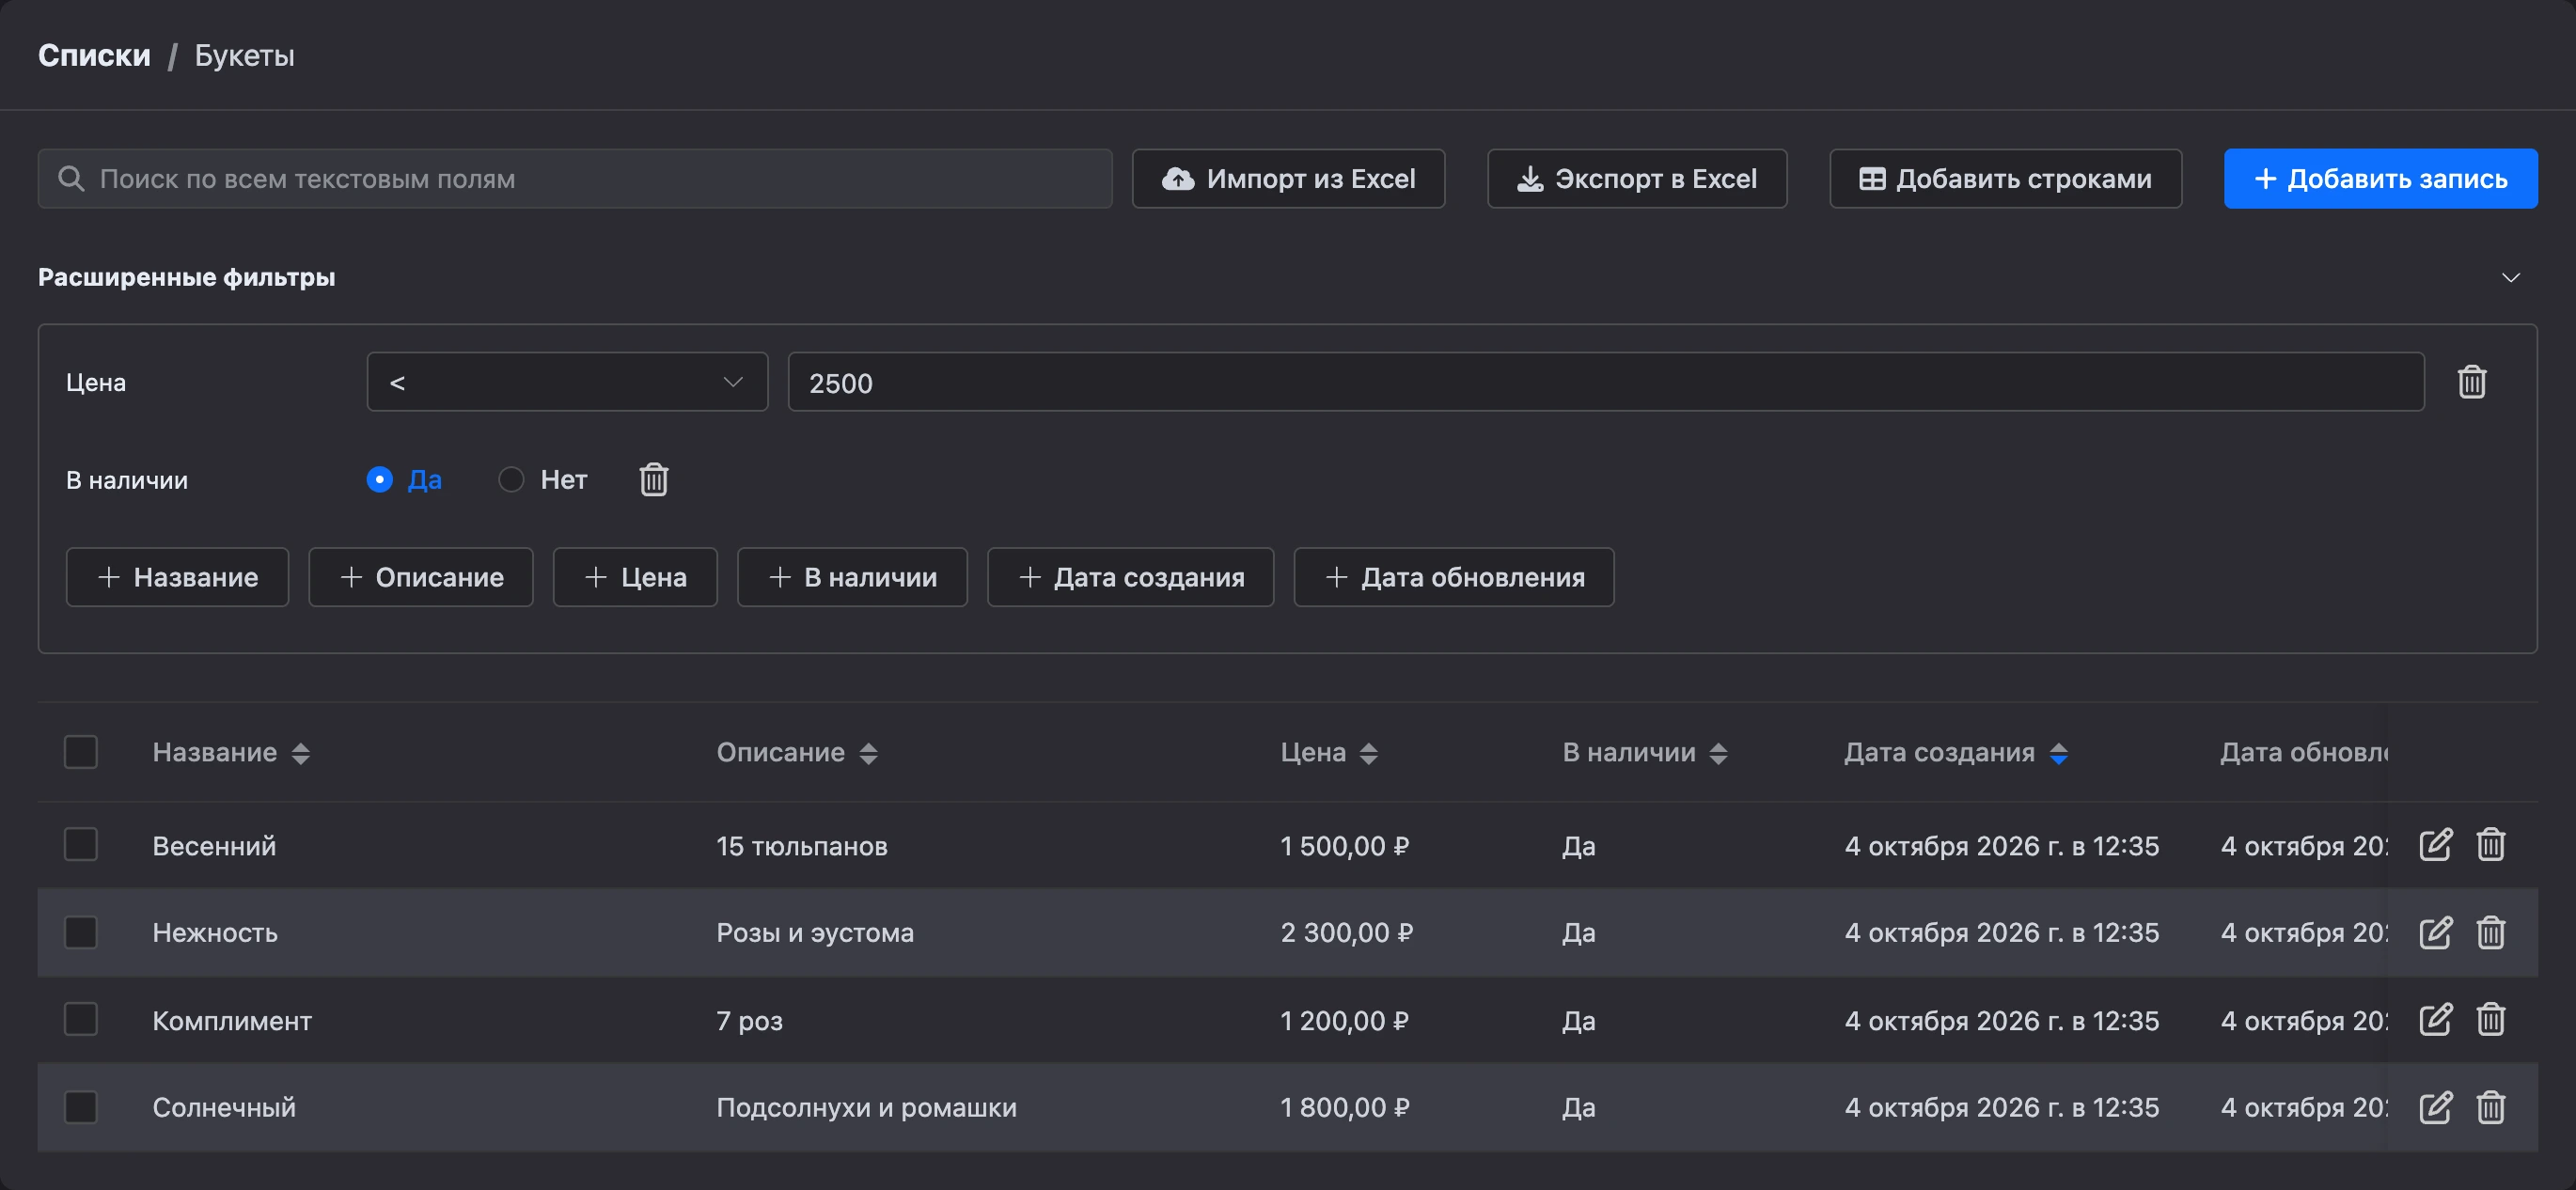The image size is (2576, 1190).
Task: Delete the Солнечный bouquet
Action: [2490, 1107]
